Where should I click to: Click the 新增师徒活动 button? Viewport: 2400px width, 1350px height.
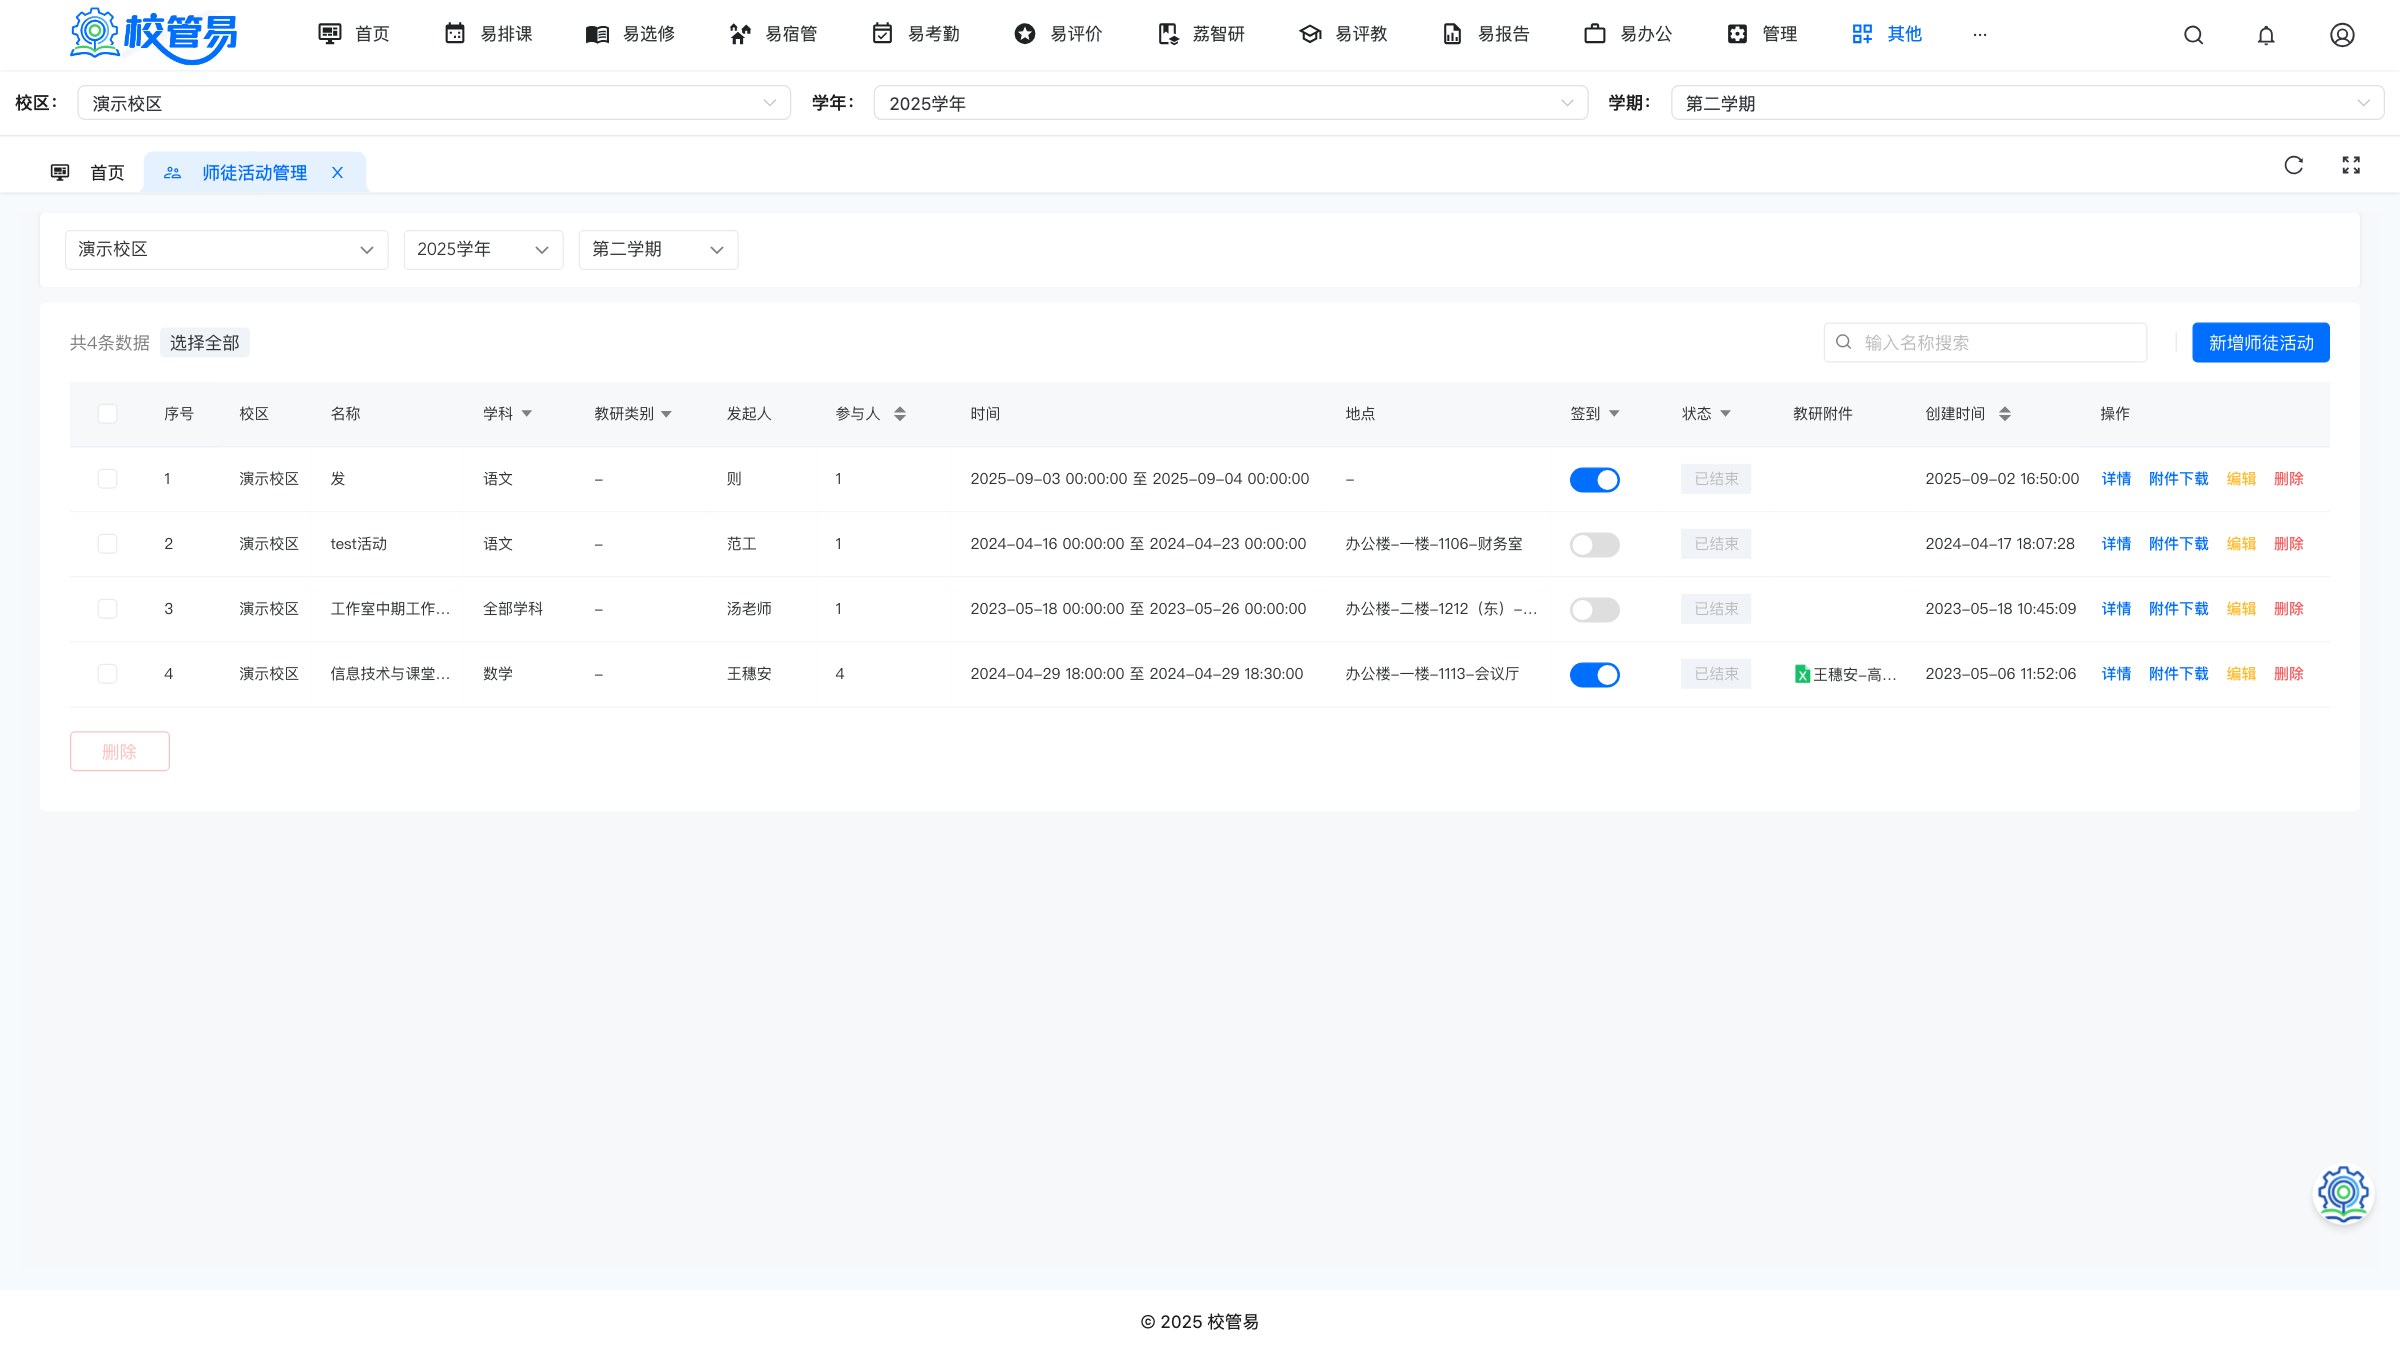tap(2260, 343)
